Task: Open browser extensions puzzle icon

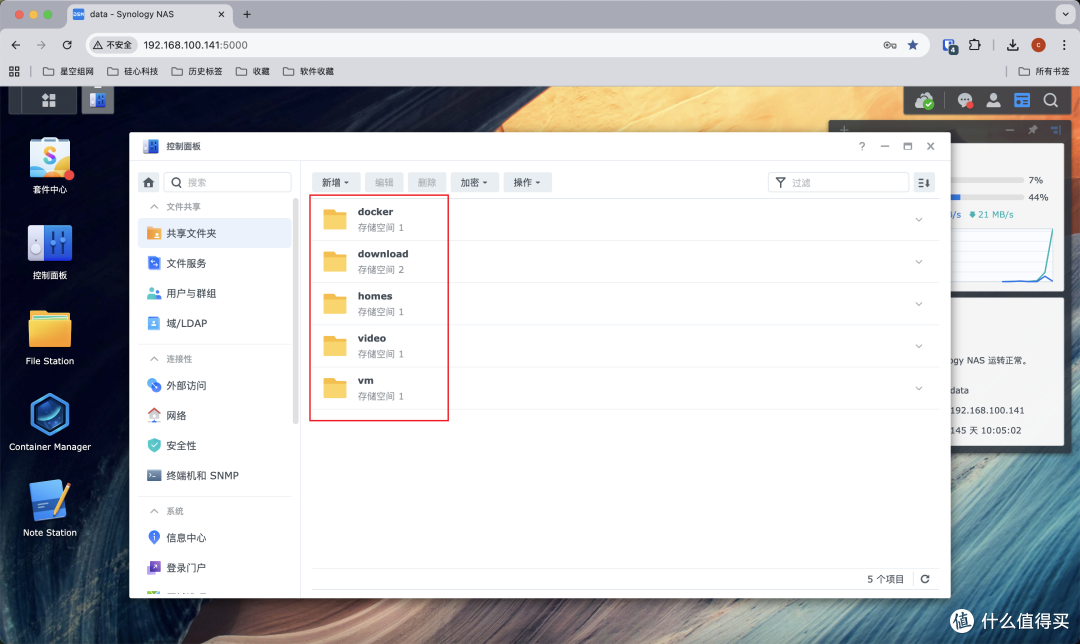Action: click(x=974, y=45)
